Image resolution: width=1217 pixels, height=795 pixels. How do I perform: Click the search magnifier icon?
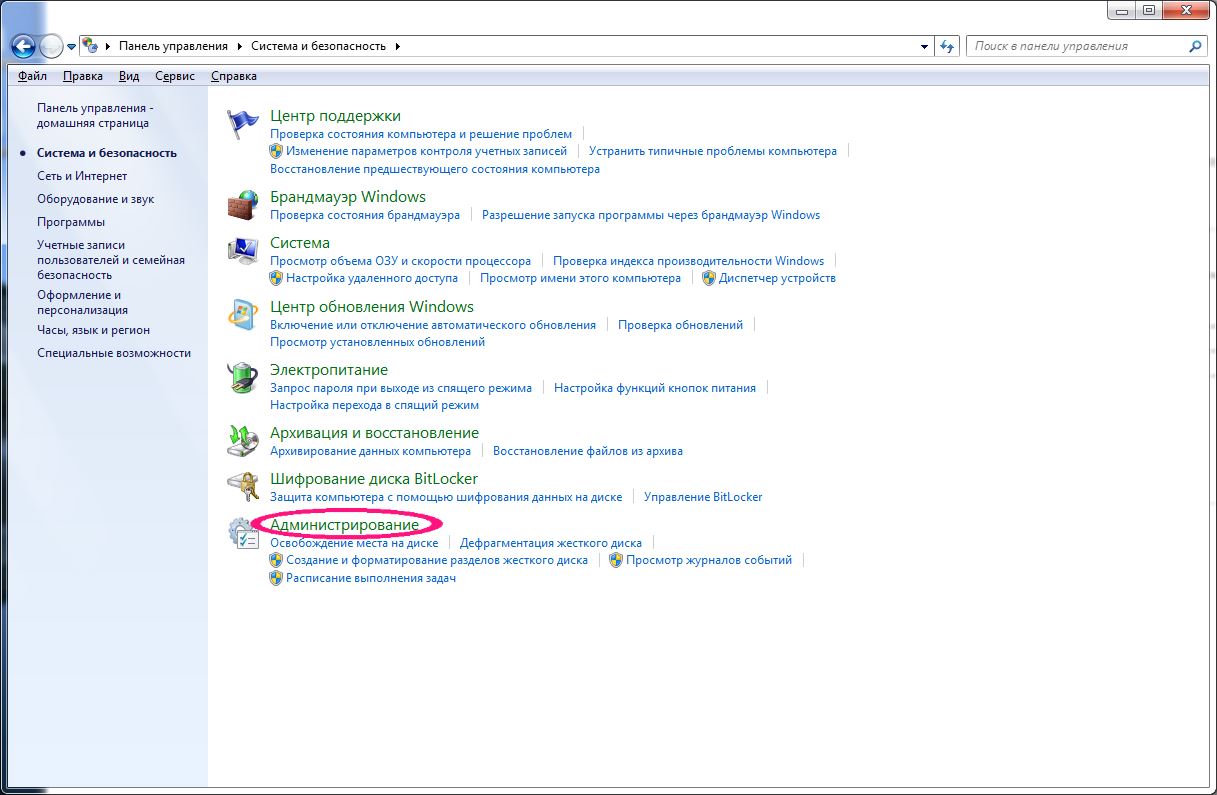click(x=1195, y=46)
